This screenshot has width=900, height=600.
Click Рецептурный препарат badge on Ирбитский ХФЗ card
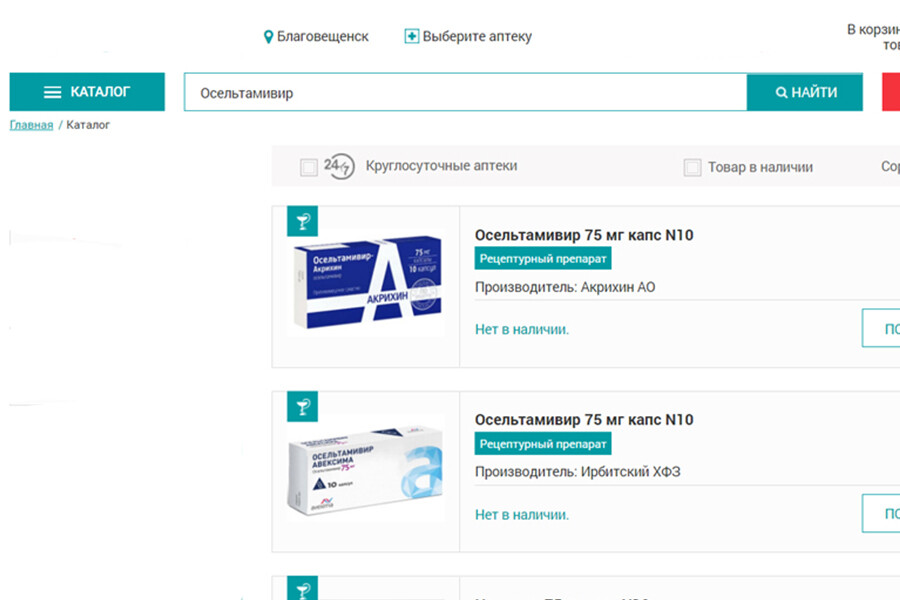543,444
